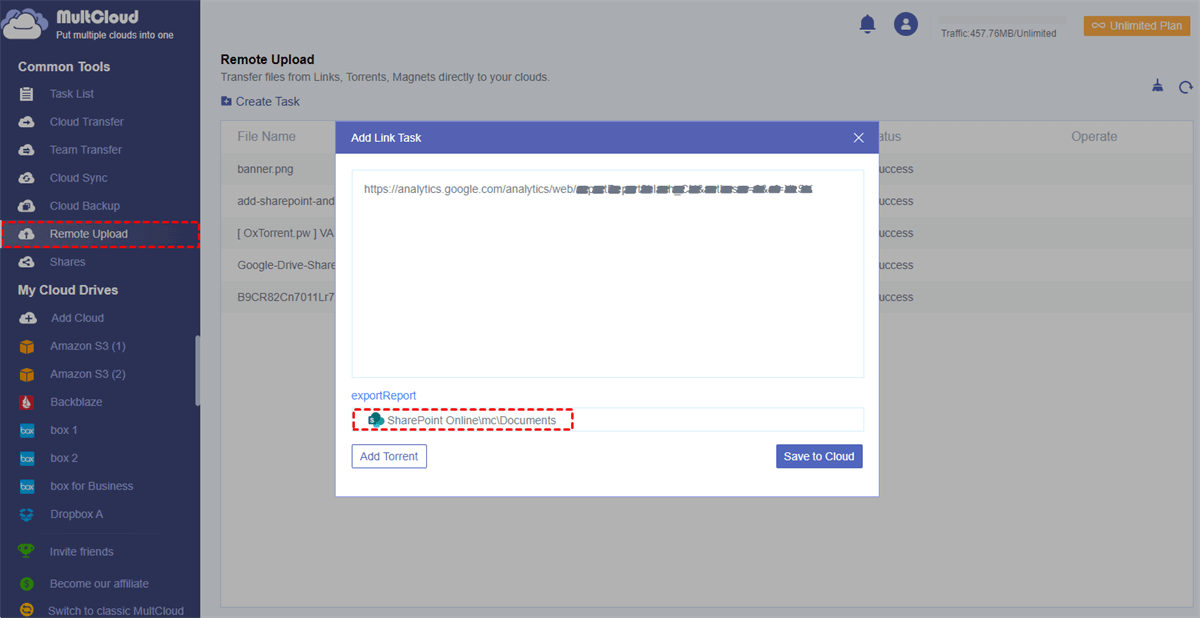The image size is (1200, 618).
Task: Click Team Transfer sidebar icon
Action: point(27,150)
